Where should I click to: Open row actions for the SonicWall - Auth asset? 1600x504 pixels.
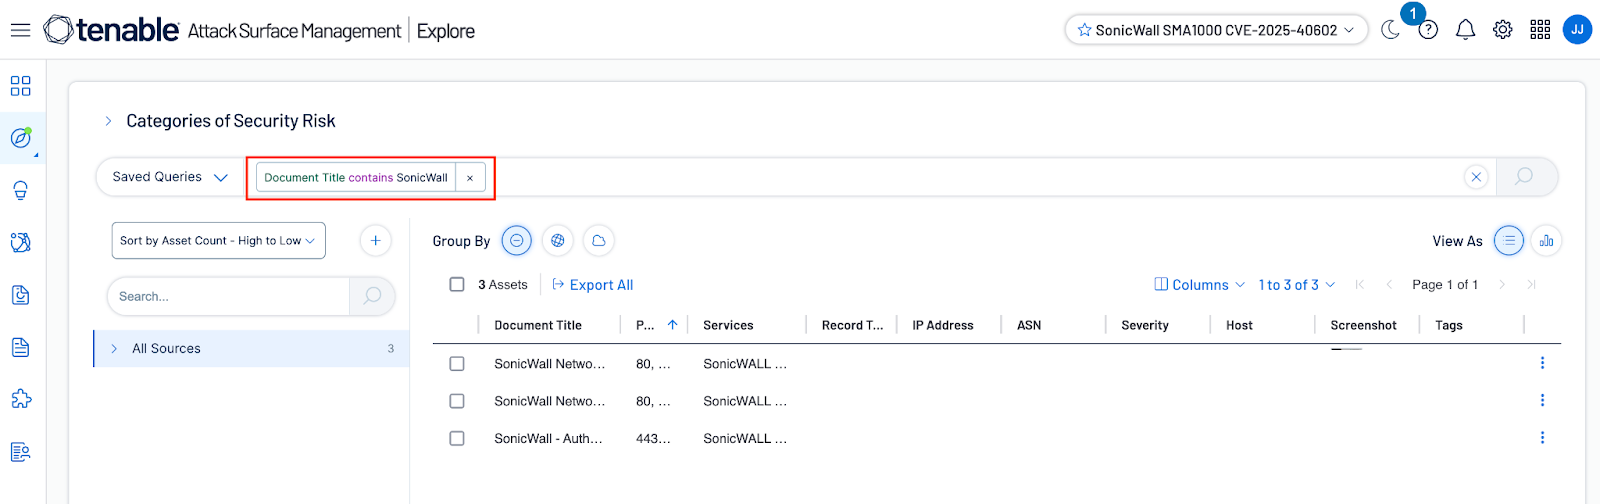pos(1542,438)
